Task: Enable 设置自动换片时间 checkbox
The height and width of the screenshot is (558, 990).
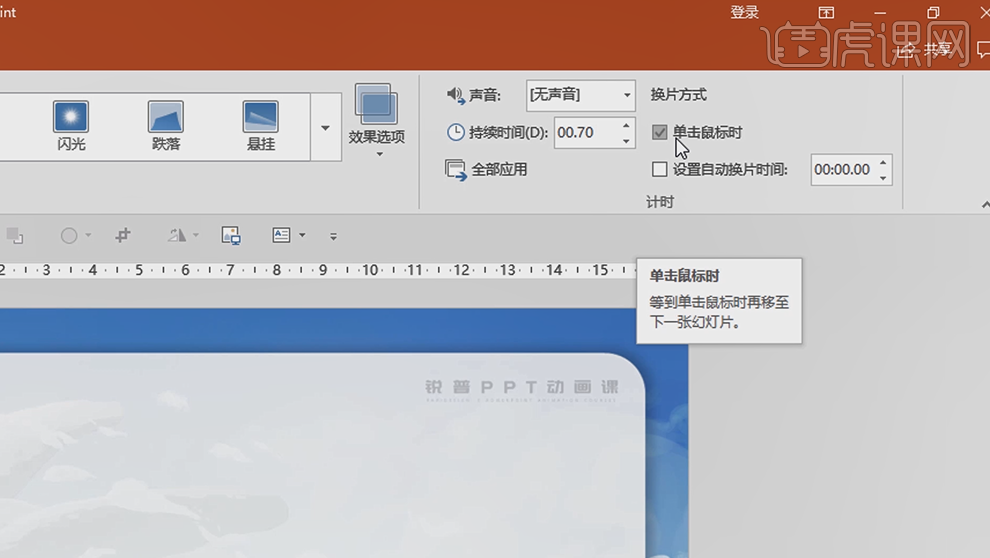Action: tap(660, 169)
